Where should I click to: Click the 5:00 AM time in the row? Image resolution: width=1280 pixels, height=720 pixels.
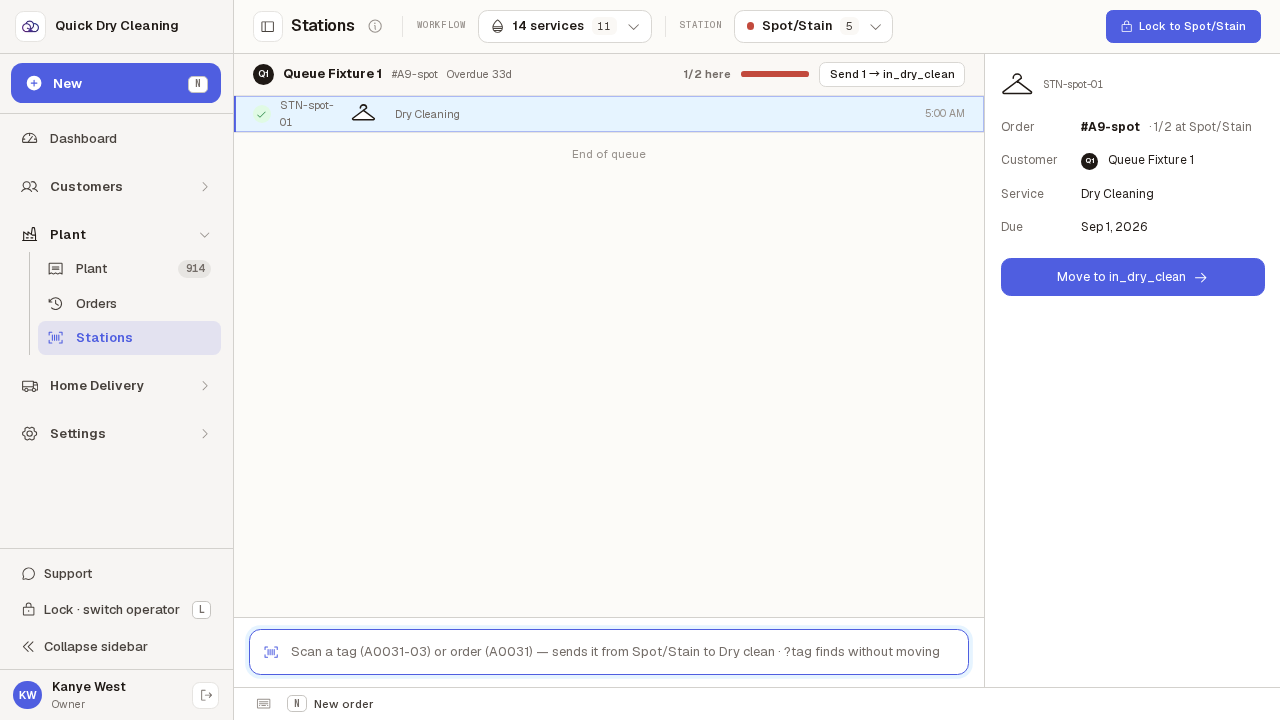945,114
